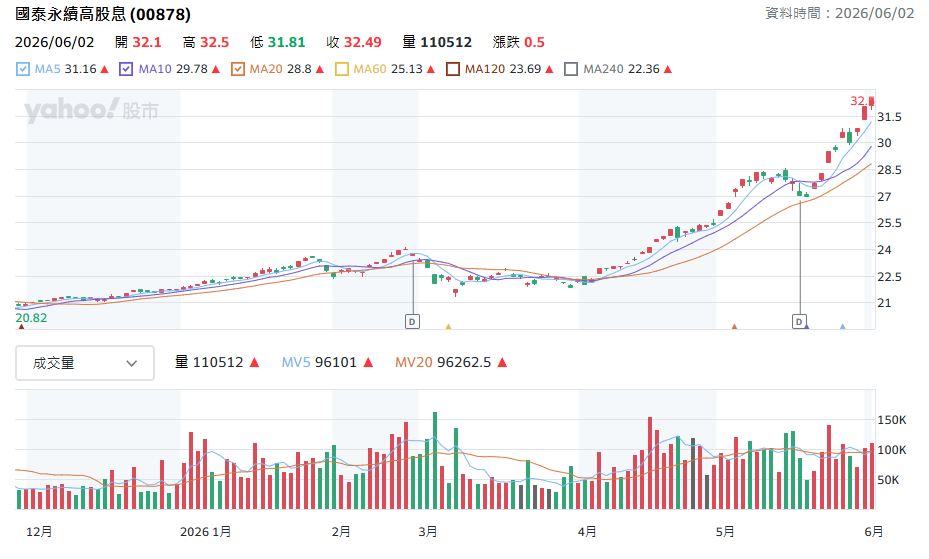Click the stock title 國泰永續高股息 (00878)
The width and height of the screenshot is (929, 559).
[x=103, y=14]
